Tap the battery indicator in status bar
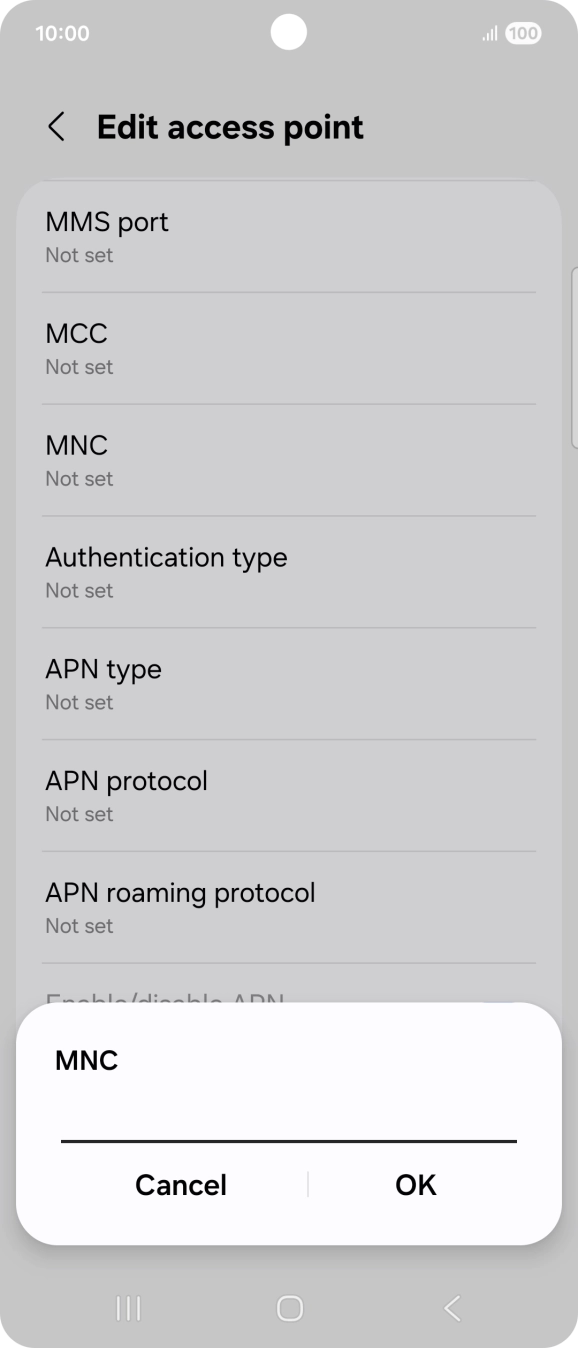This screenshot has width=578, height=1348. [523, 33]
